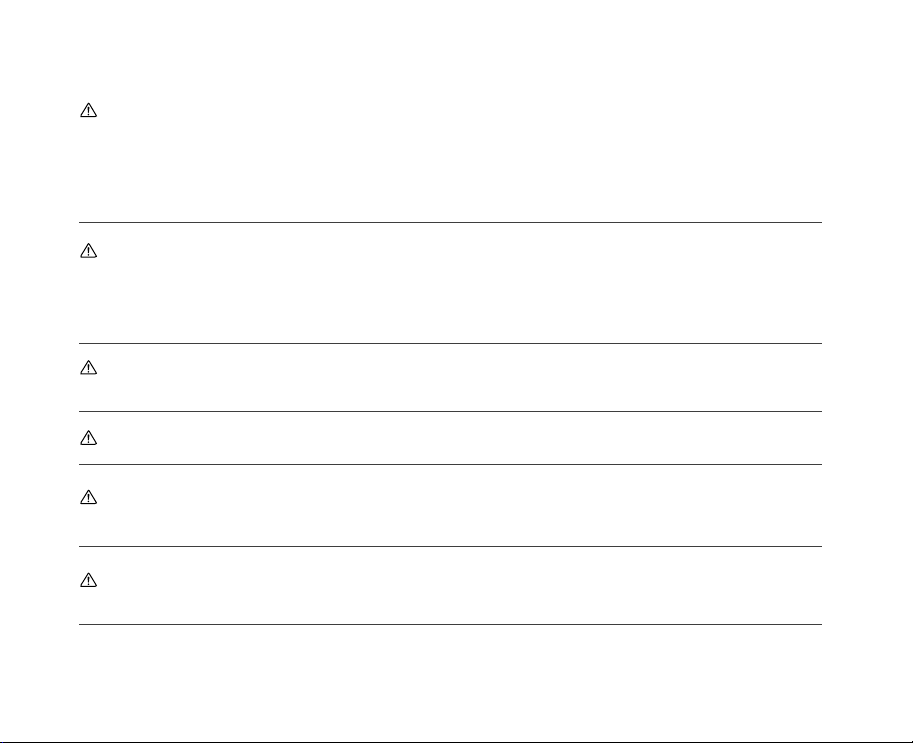Click blank text area beside the second warning icon
913x743 pixels.
pos(450,283)
